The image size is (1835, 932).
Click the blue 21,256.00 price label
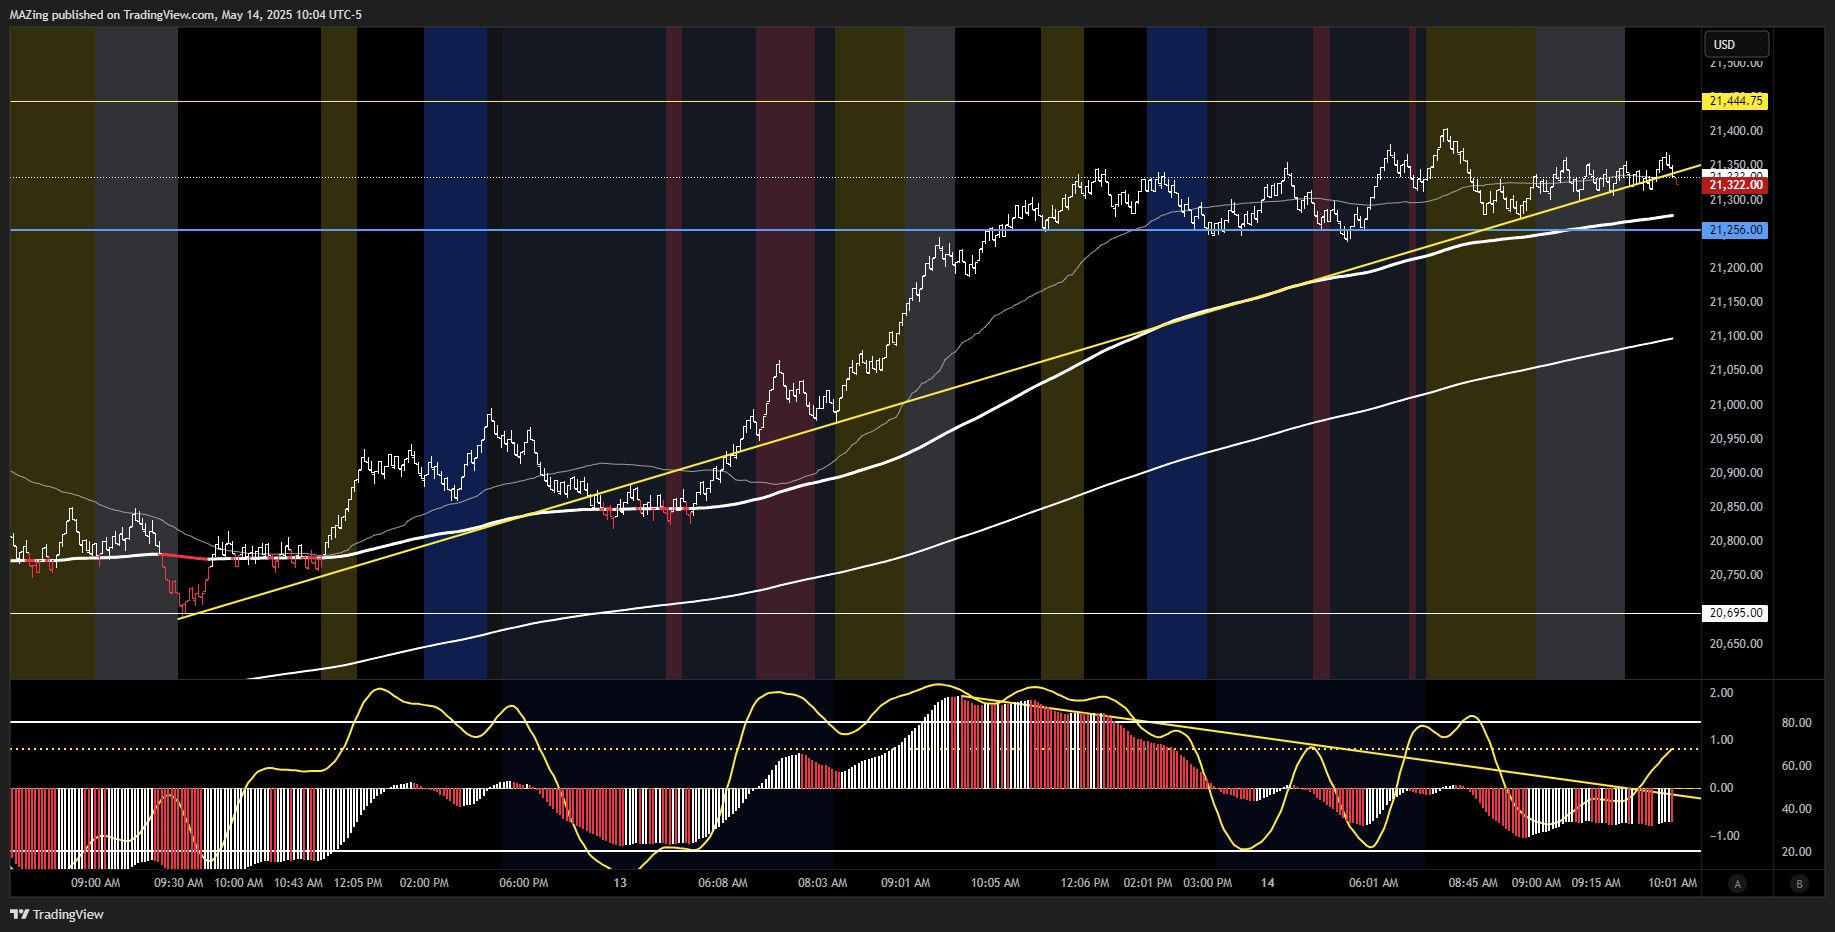coord(1735,230)
